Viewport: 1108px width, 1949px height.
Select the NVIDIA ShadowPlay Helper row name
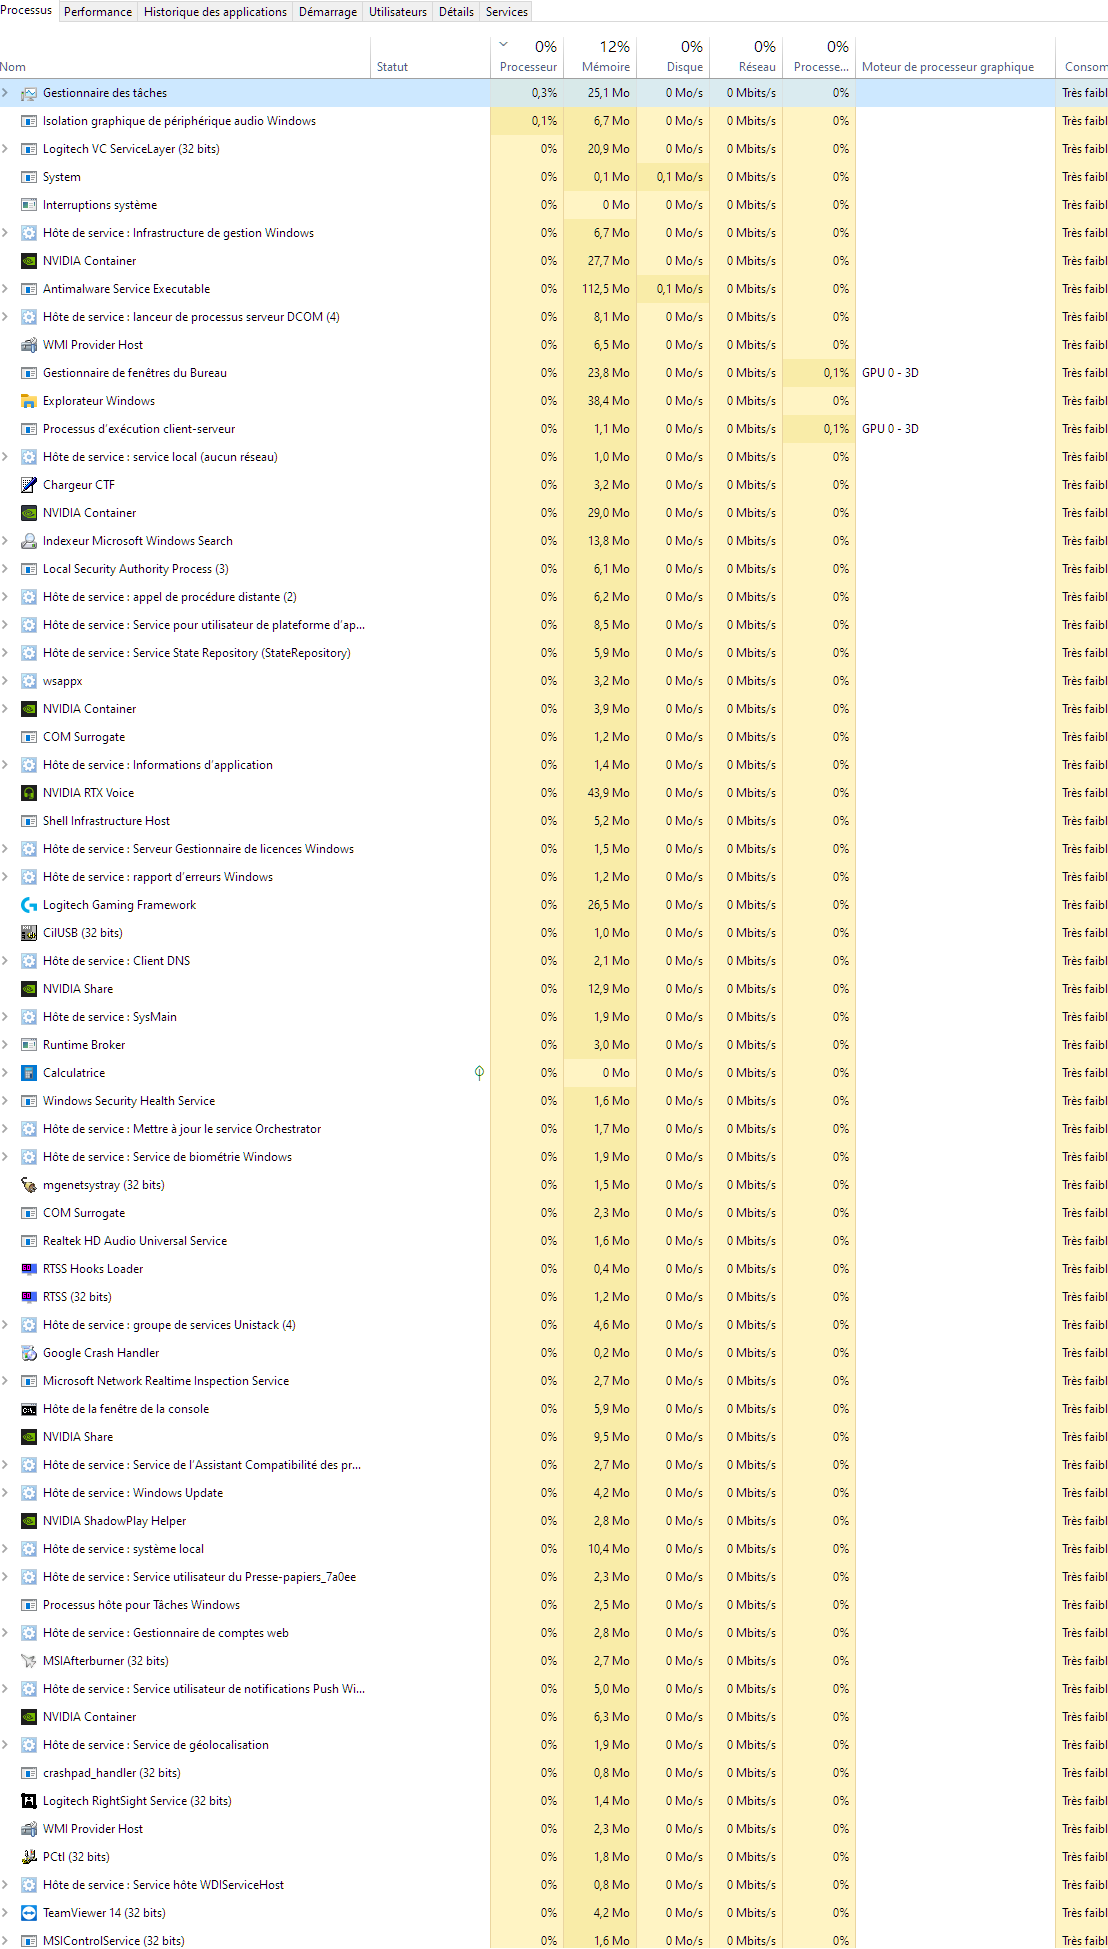click(114, 1521)
